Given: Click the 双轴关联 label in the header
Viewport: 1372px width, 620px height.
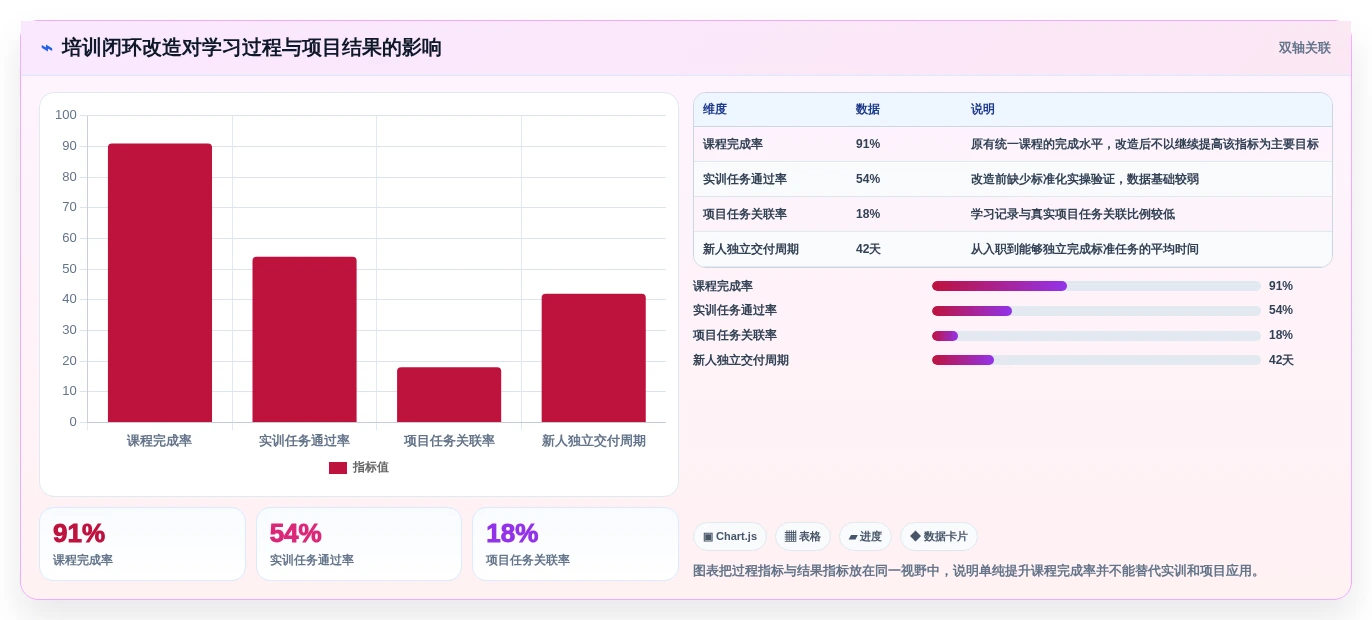Looking at the screenshot, I should tap(1304, 48).
